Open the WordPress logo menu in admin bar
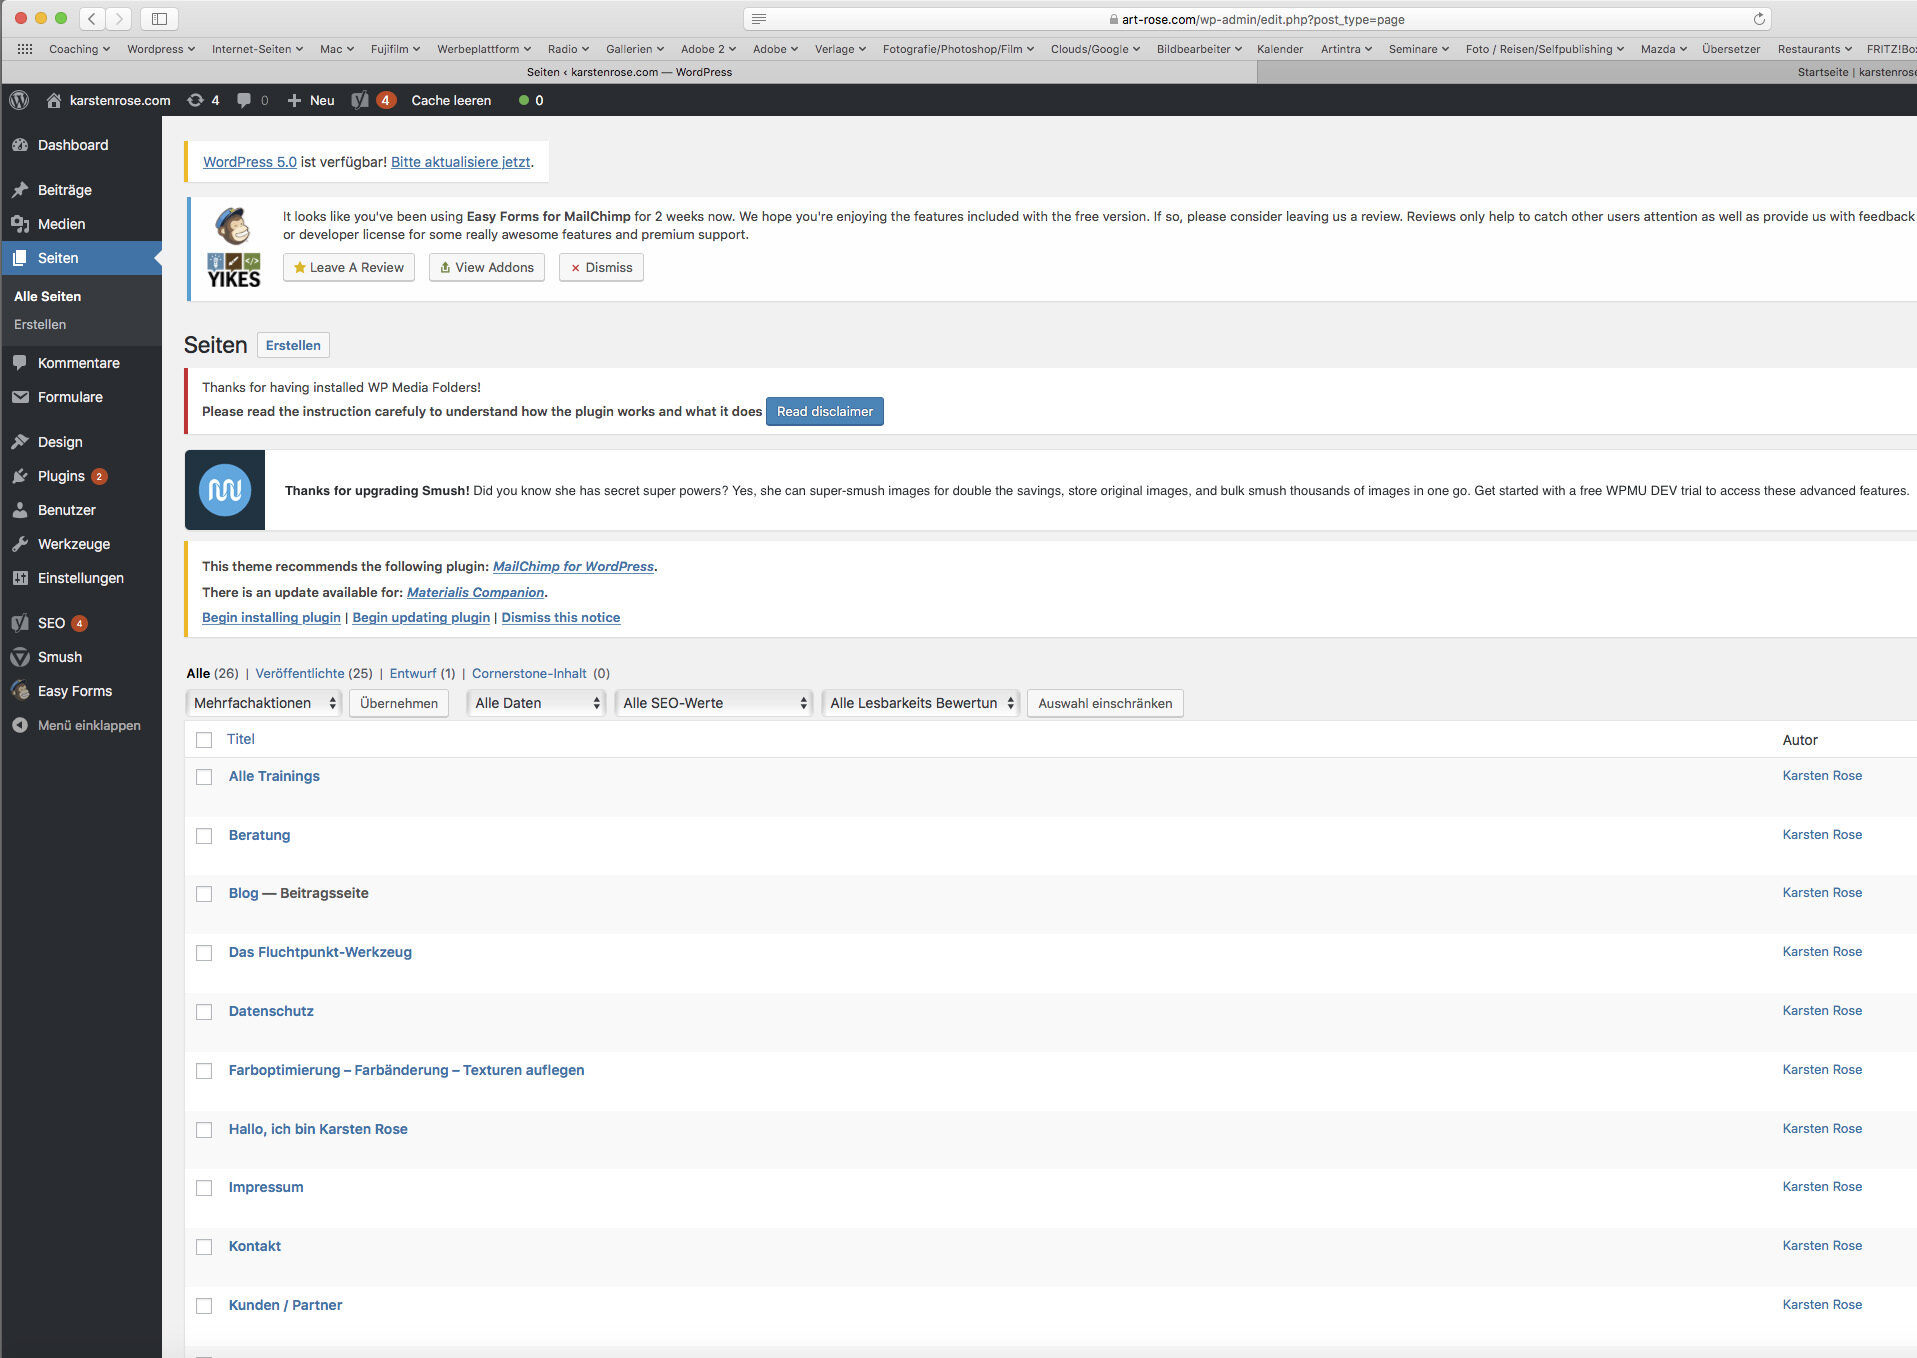 [x=19, y=100]
